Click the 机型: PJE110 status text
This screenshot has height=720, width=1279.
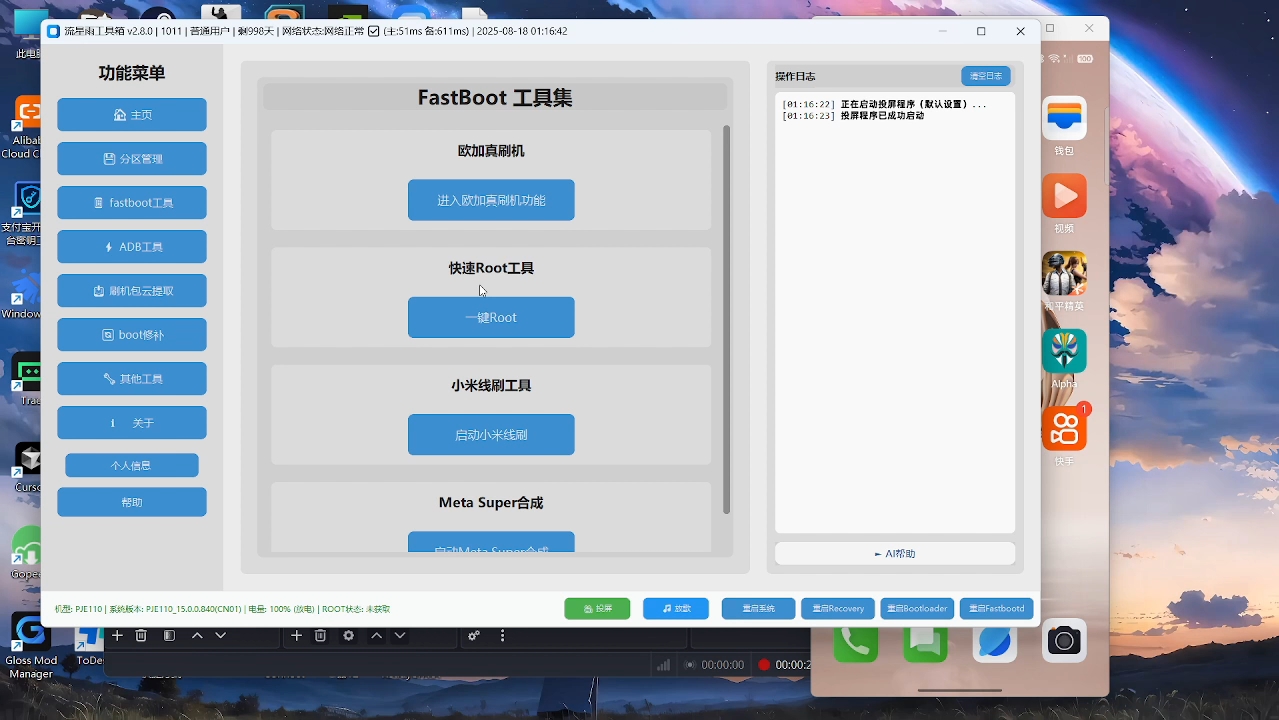tap(78, 609)
